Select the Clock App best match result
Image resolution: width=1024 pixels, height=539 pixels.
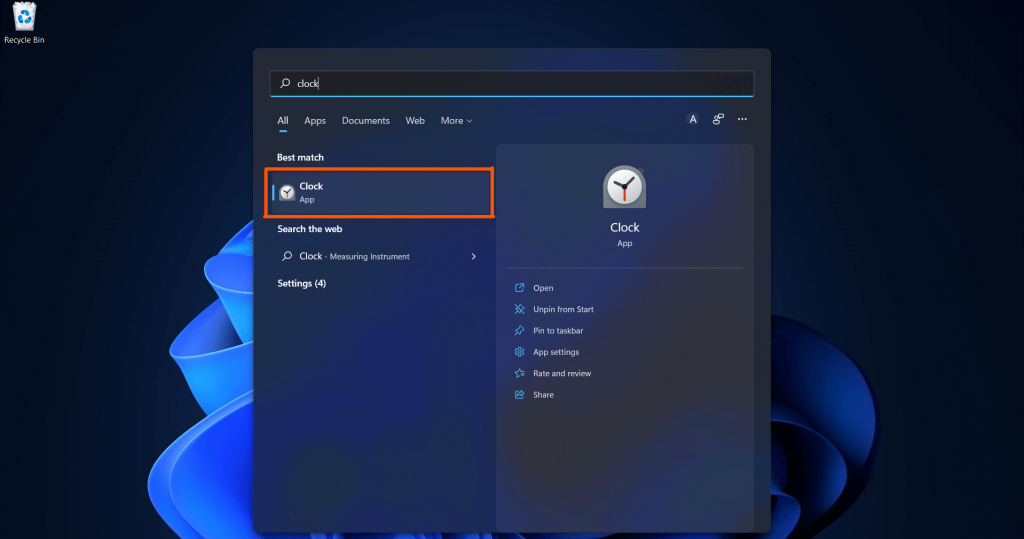coord(379,192)
